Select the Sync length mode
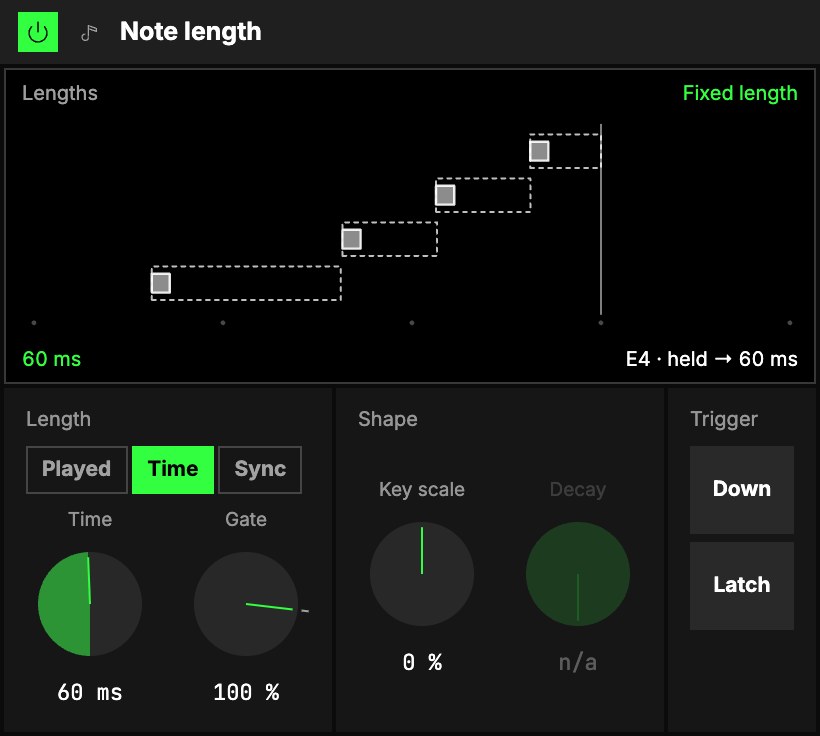 pos(260,469)
